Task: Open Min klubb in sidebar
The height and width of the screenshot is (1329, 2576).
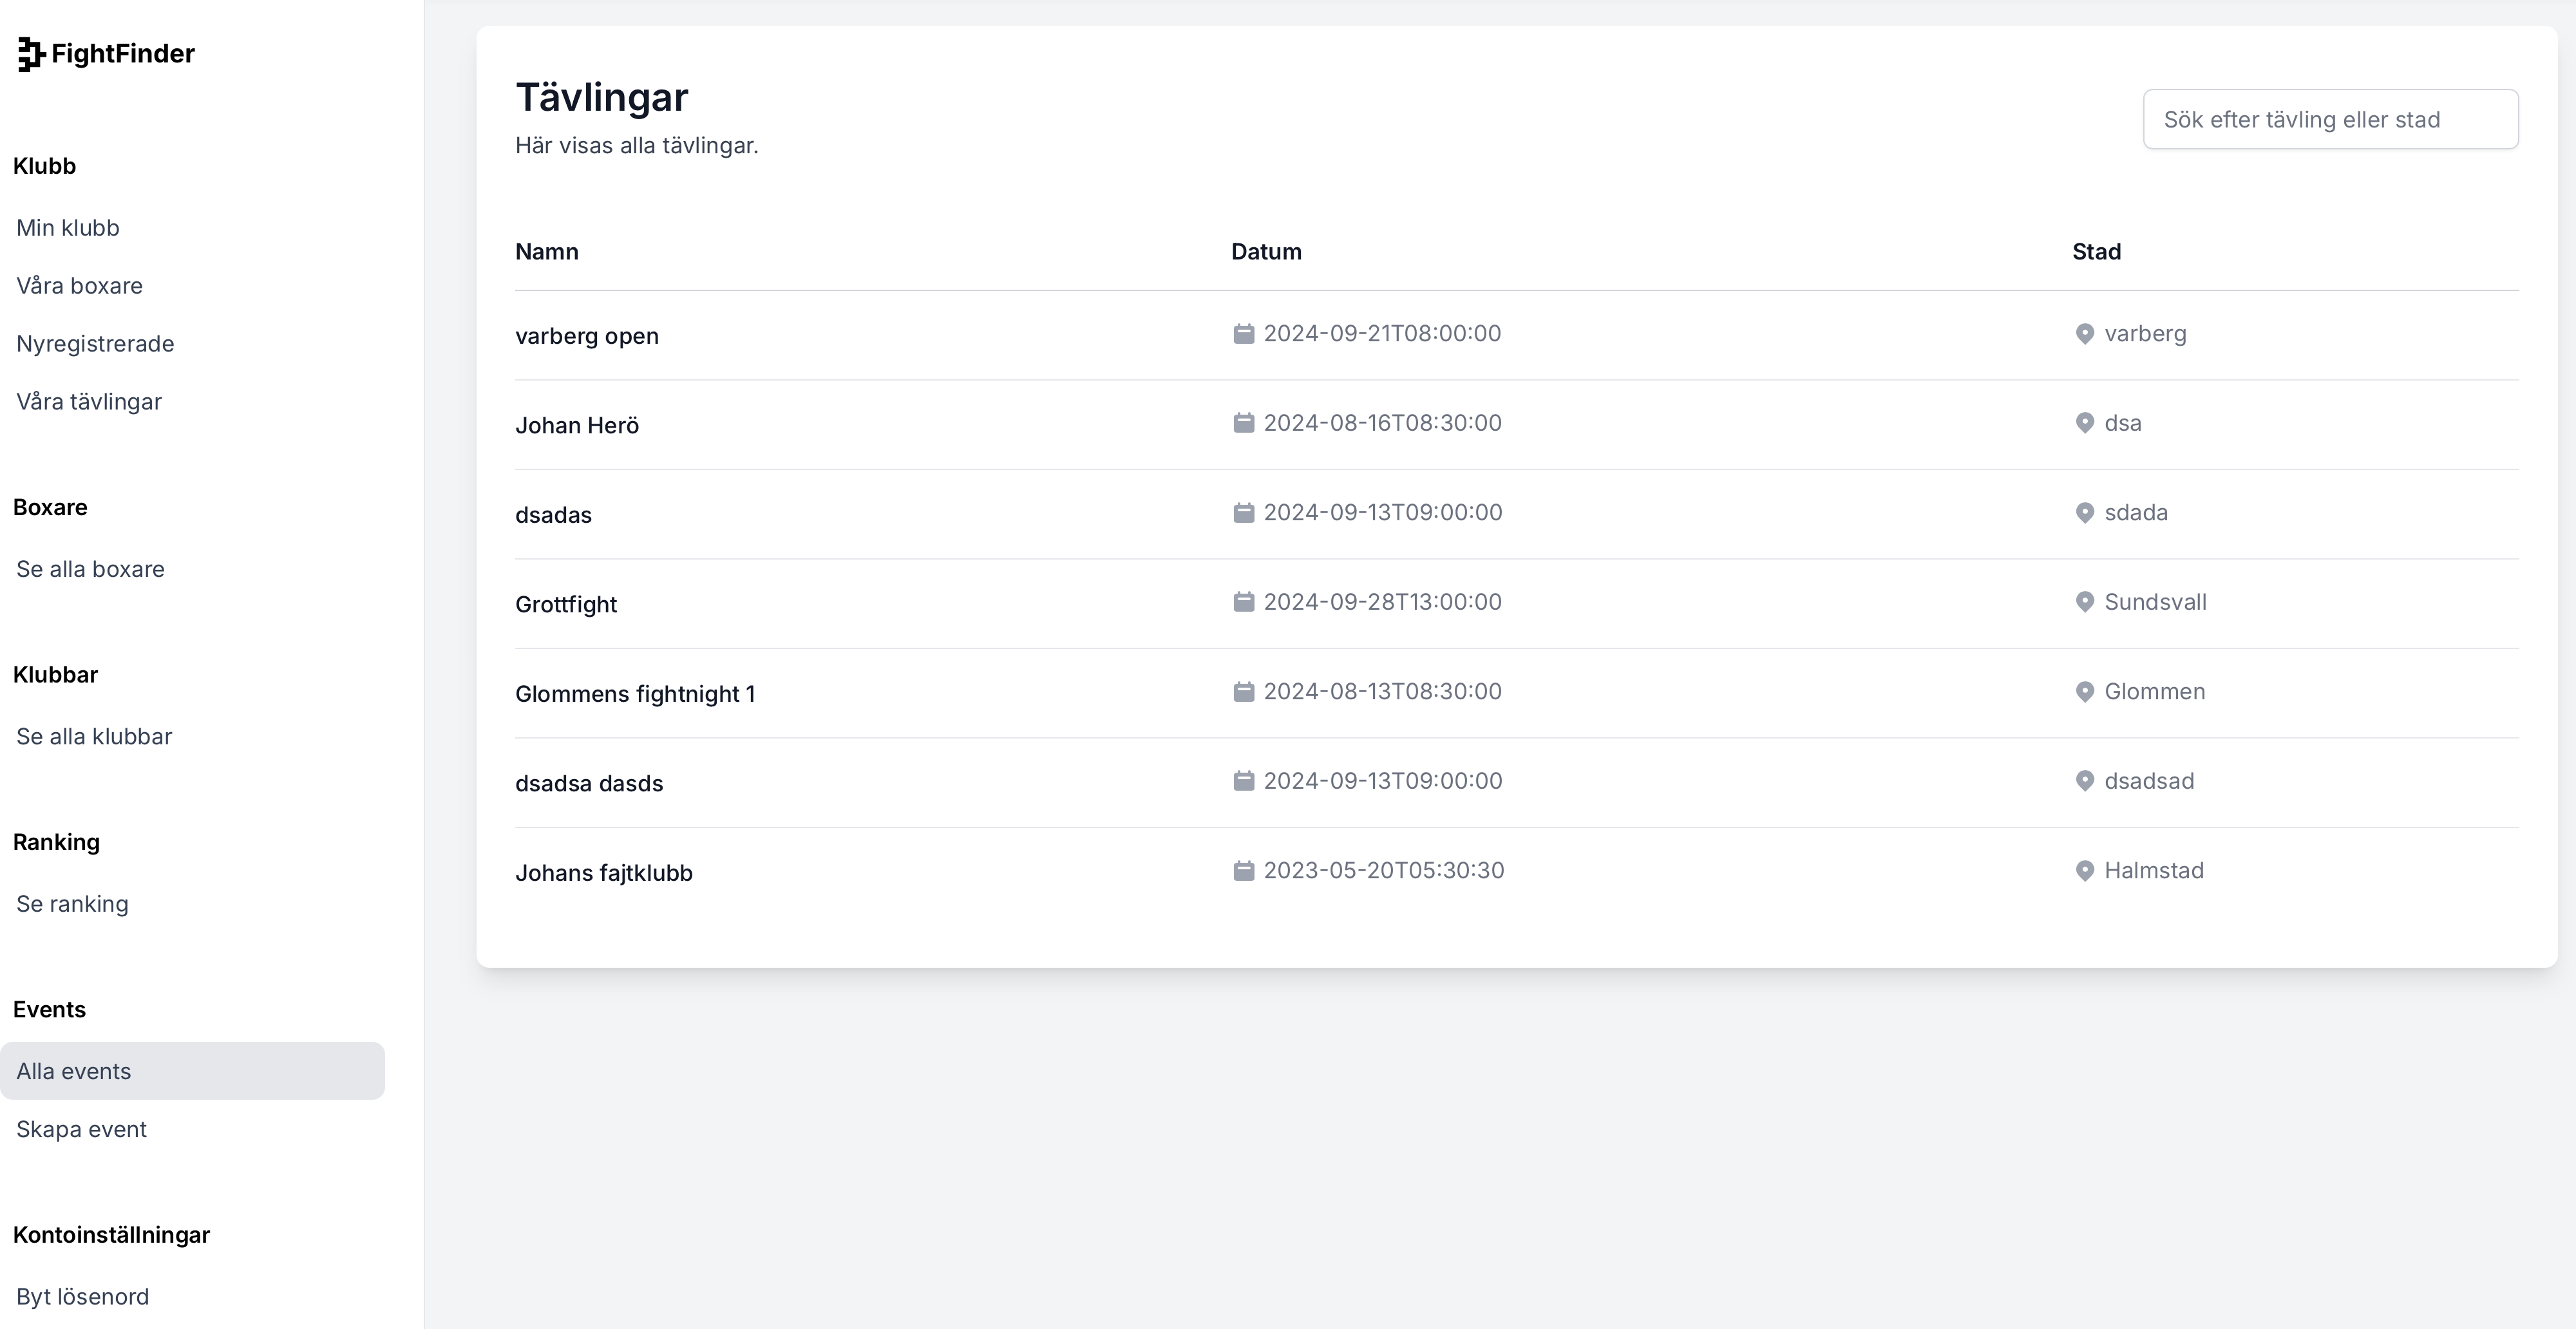Action: coord(68,228)
